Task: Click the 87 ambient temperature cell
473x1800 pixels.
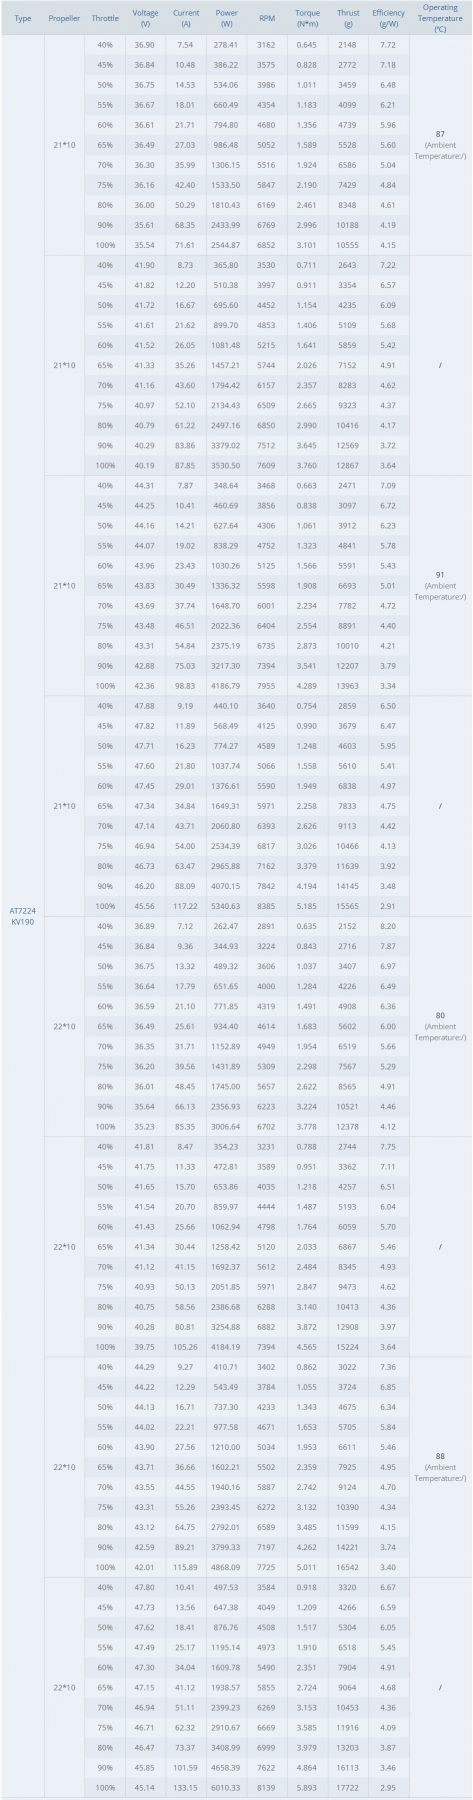Action: pyautogui.click(x=441, y=146)
